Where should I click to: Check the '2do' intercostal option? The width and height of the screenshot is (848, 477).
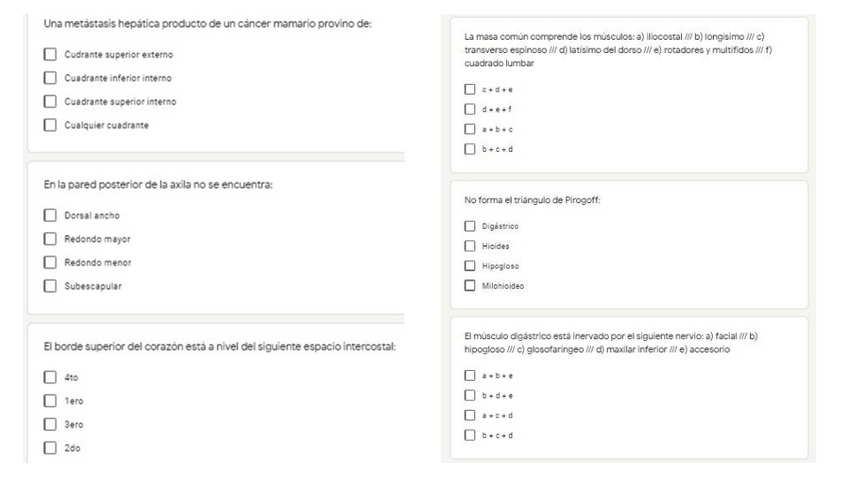coord(50,448)
